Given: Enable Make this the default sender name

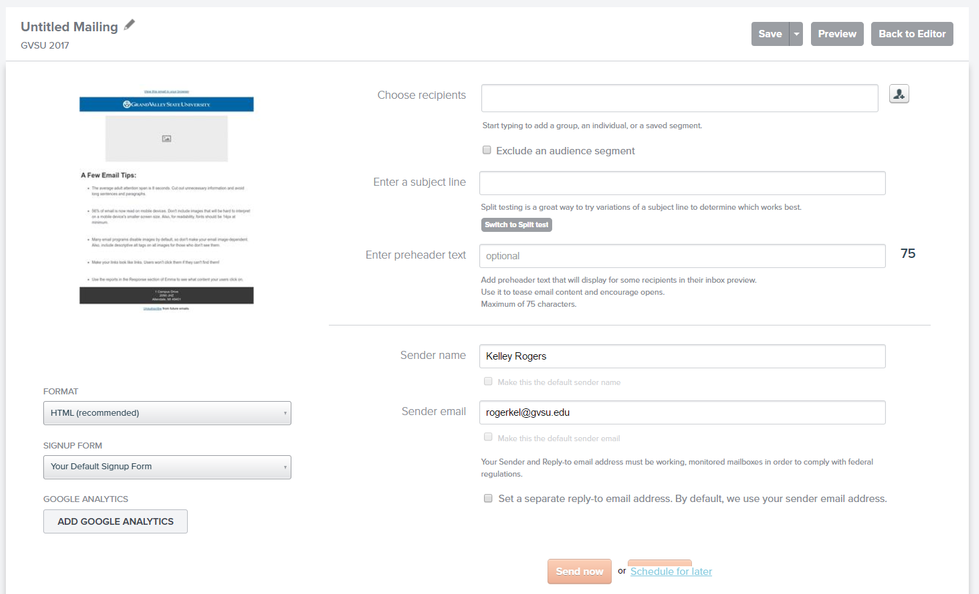Looking at the screenshot, I should click(x=488, y=381).
